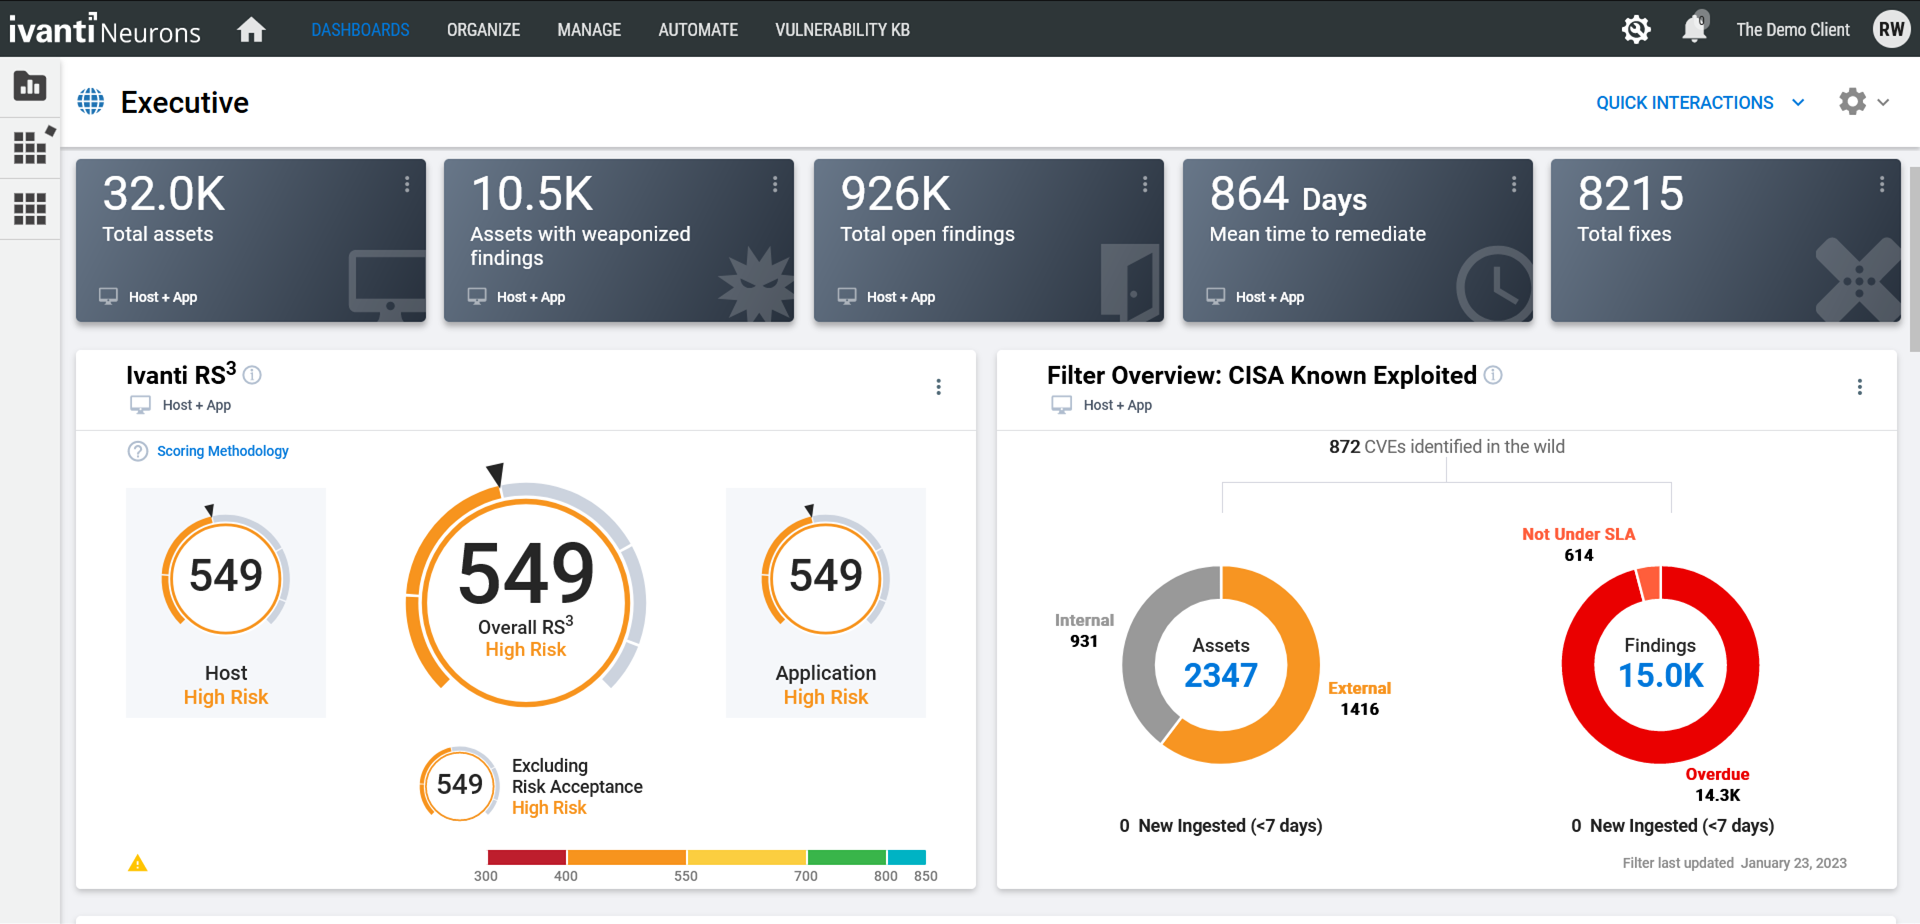The width and height of the screenshot is (1920, 924).
Task: Open the gear dropdown next to QUICK INTERACTIONS
Action: (x=1863, y=101)
